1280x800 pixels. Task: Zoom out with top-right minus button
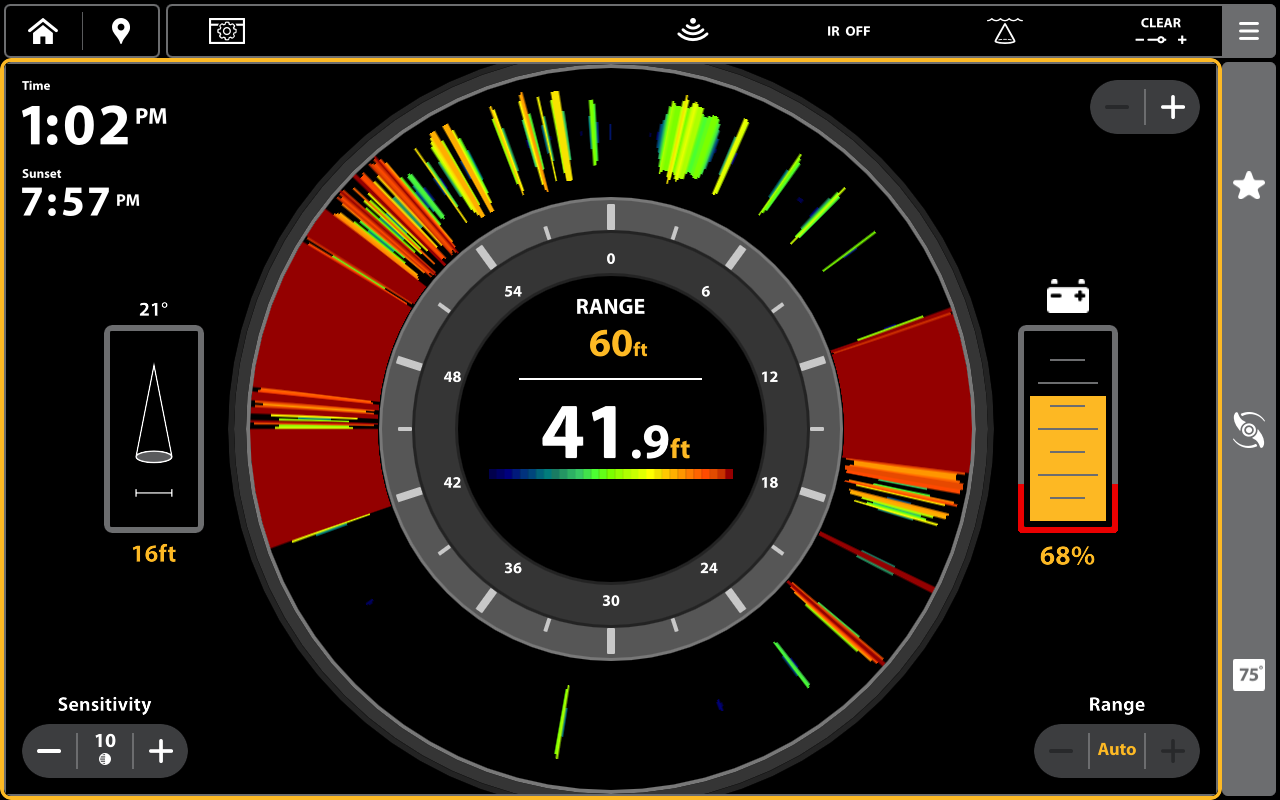point(1118,107)
